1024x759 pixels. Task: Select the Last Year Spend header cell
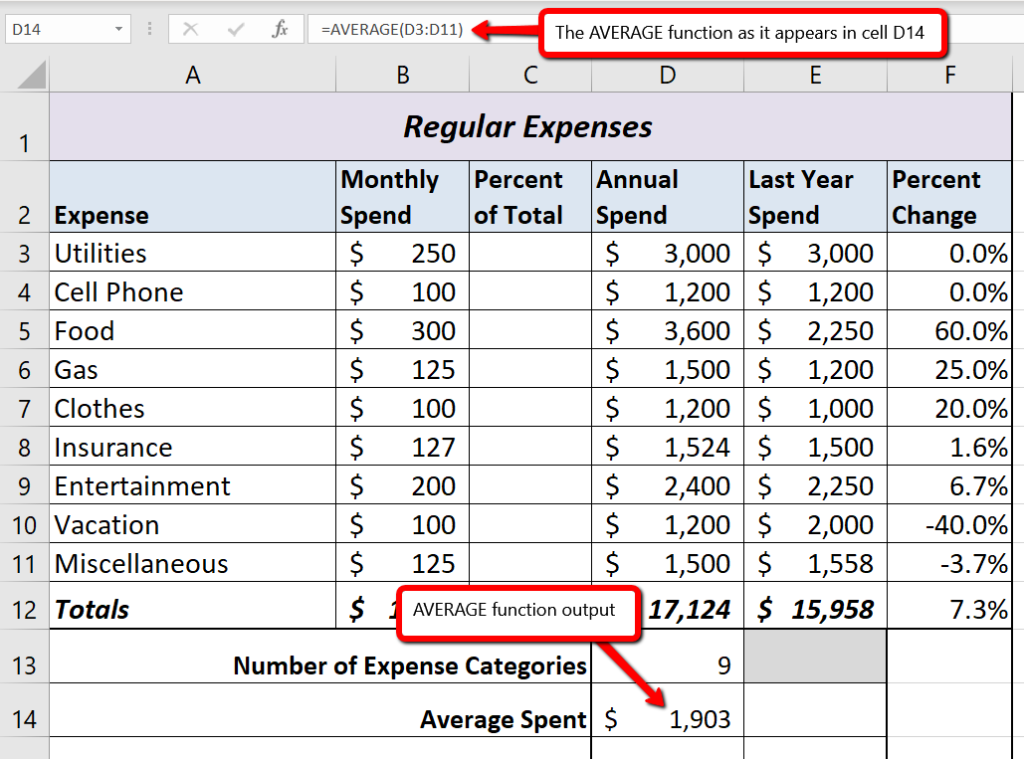[x=815, y=197]
